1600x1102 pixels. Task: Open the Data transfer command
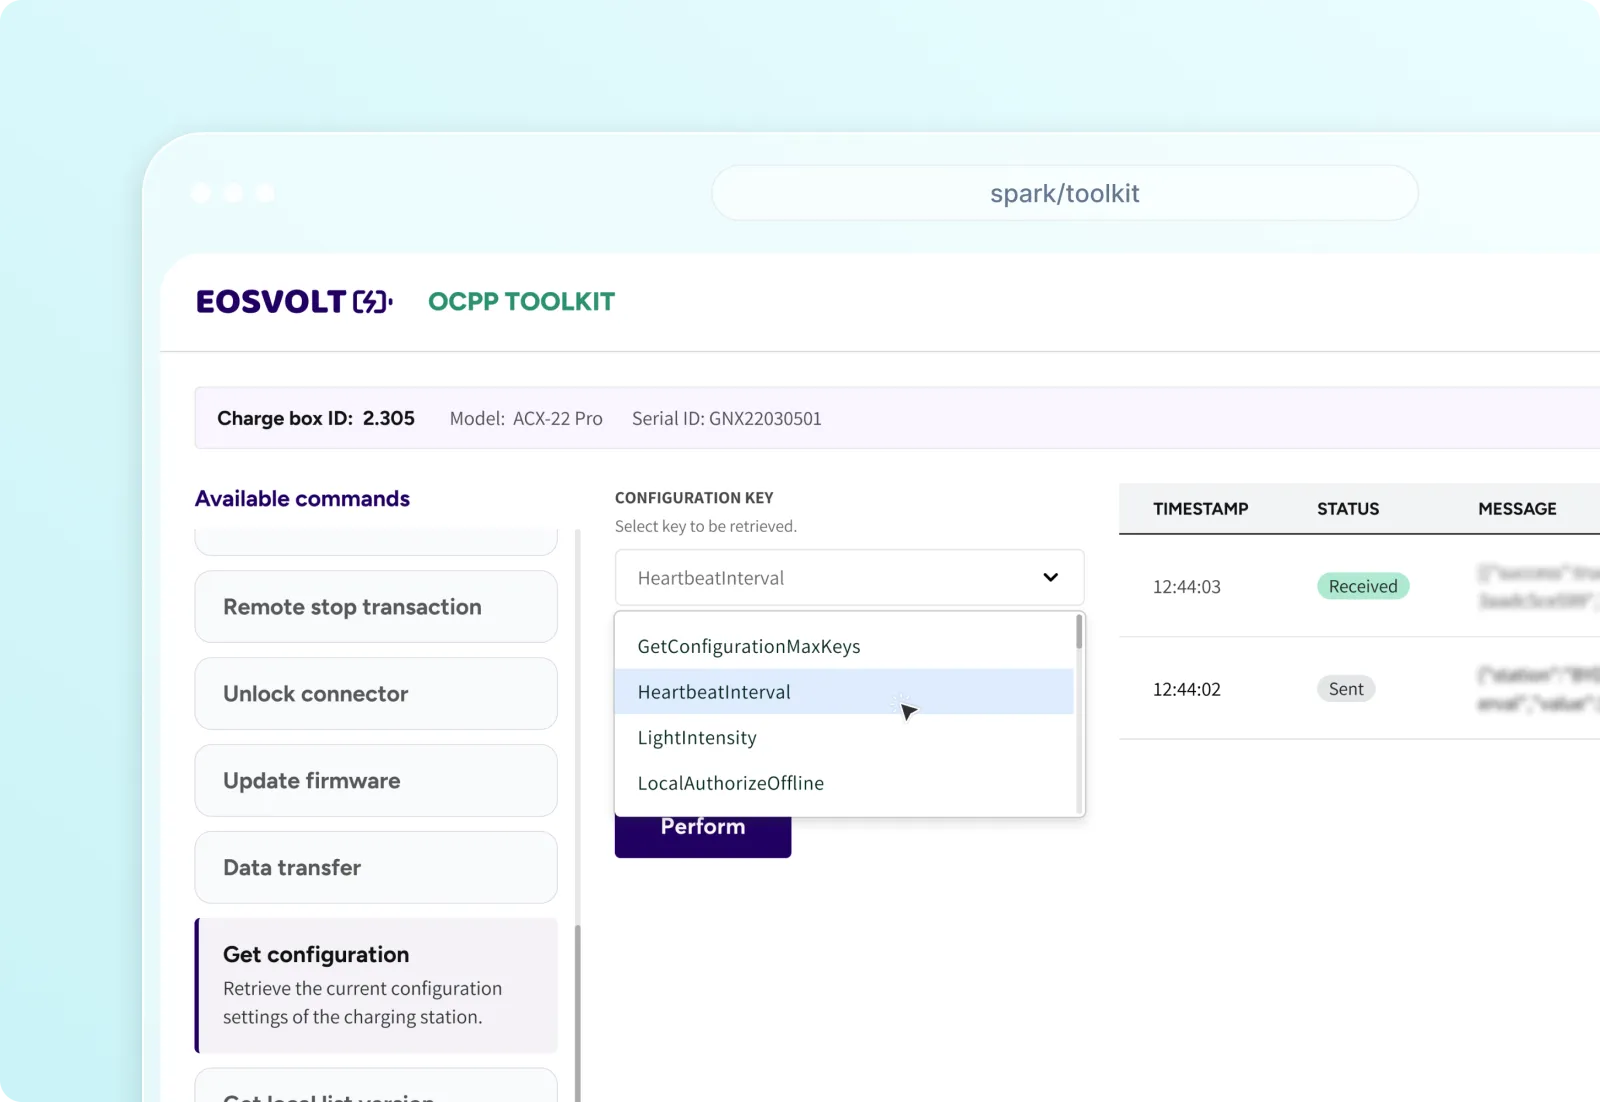pyautogui.click(x=376, y=868)
